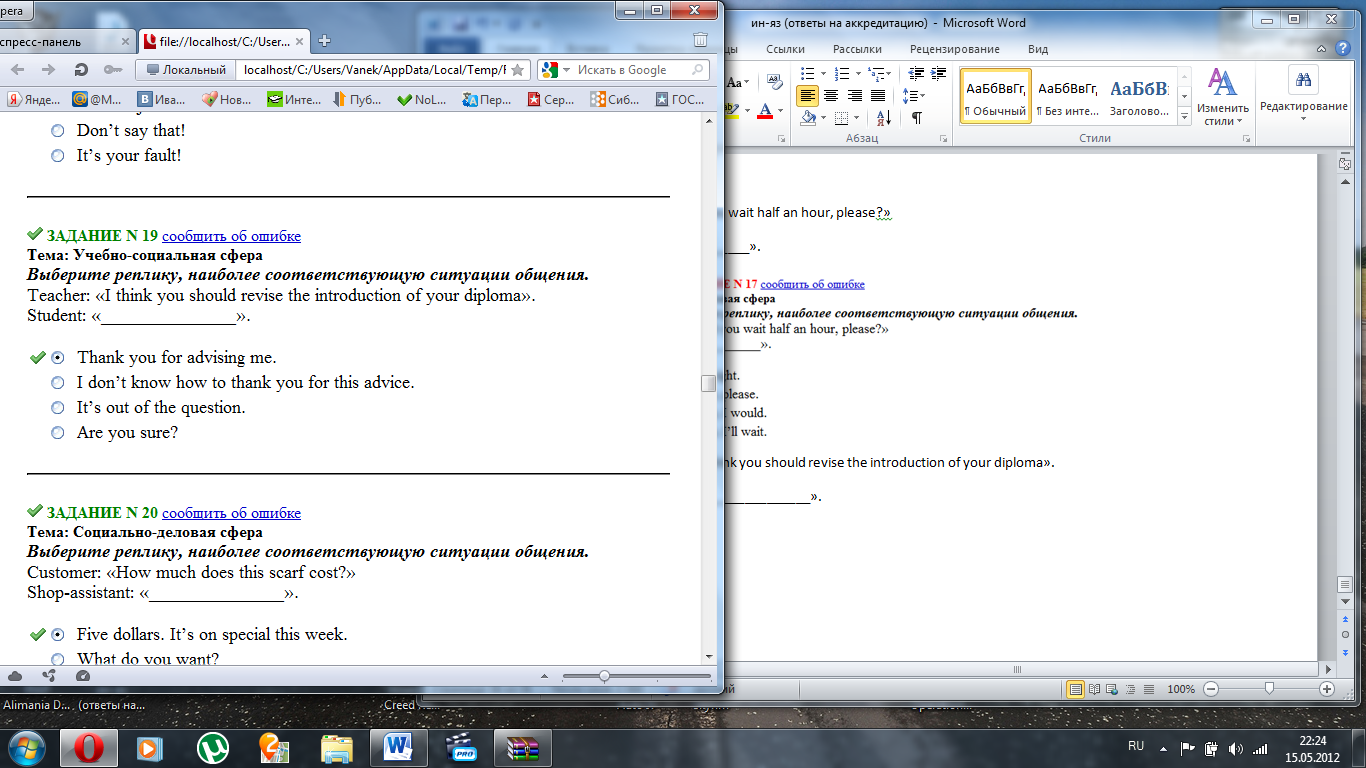The width and height of the screenshot is (1366, 768).
Task: Click 'сообщить об ошибке' link in Word document
Action: [812, 284]
